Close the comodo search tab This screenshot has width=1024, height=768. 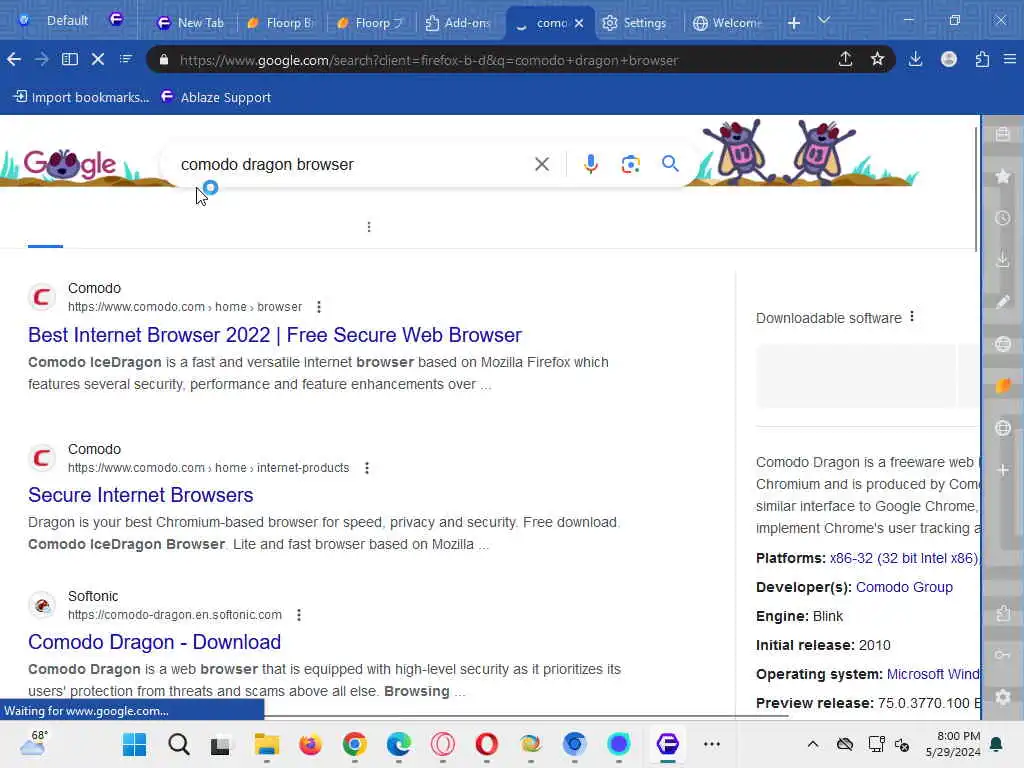point(579,23)
